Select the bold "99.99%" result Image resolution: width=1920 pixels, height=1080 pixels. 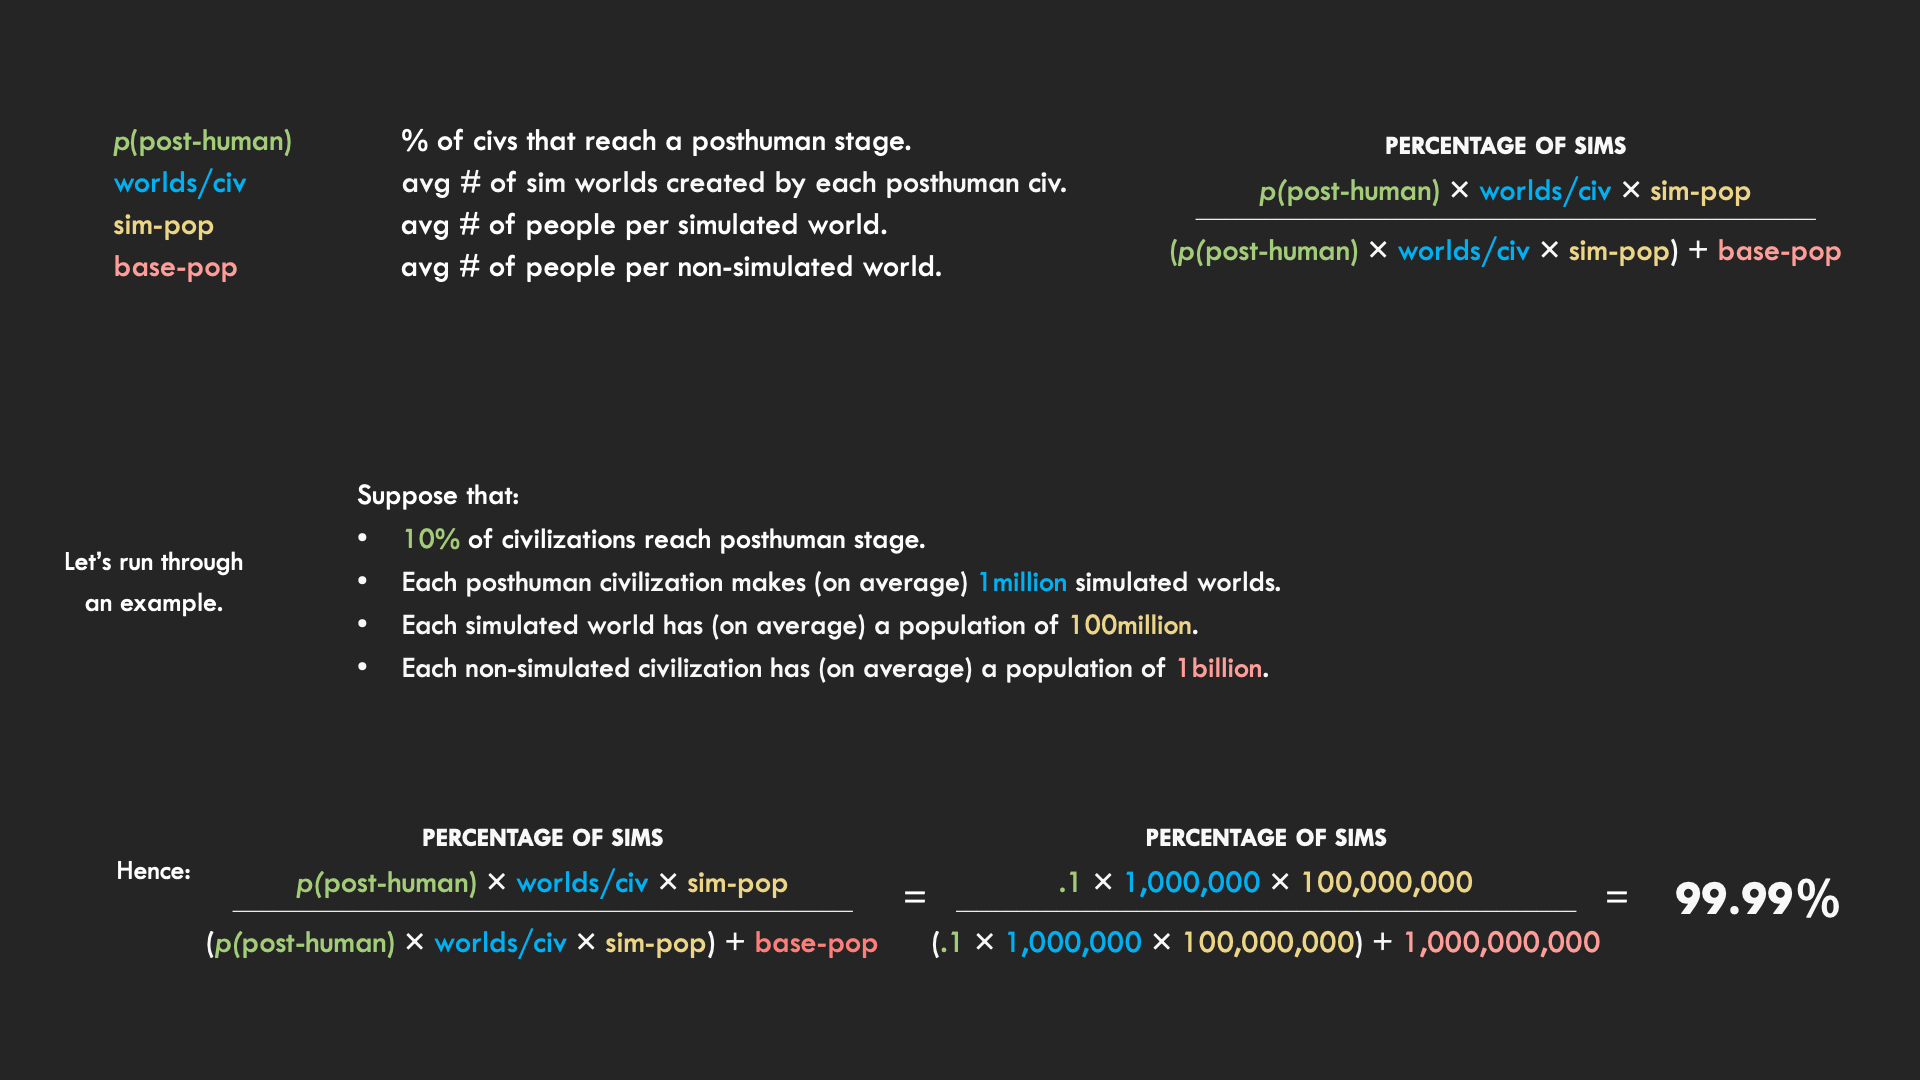coord(1756,898)
